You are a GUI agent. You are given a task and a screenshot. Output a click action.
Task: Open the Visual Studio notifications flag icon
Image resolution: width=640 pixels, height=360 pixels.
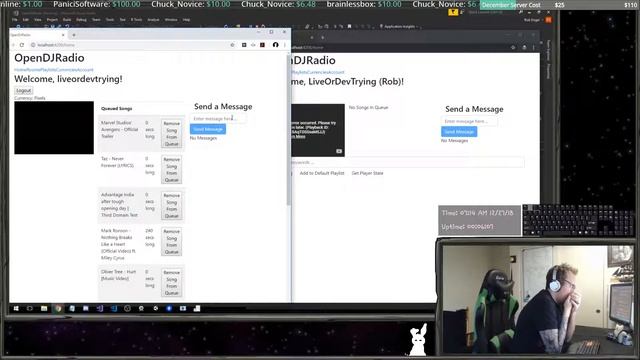pos(453,13)
